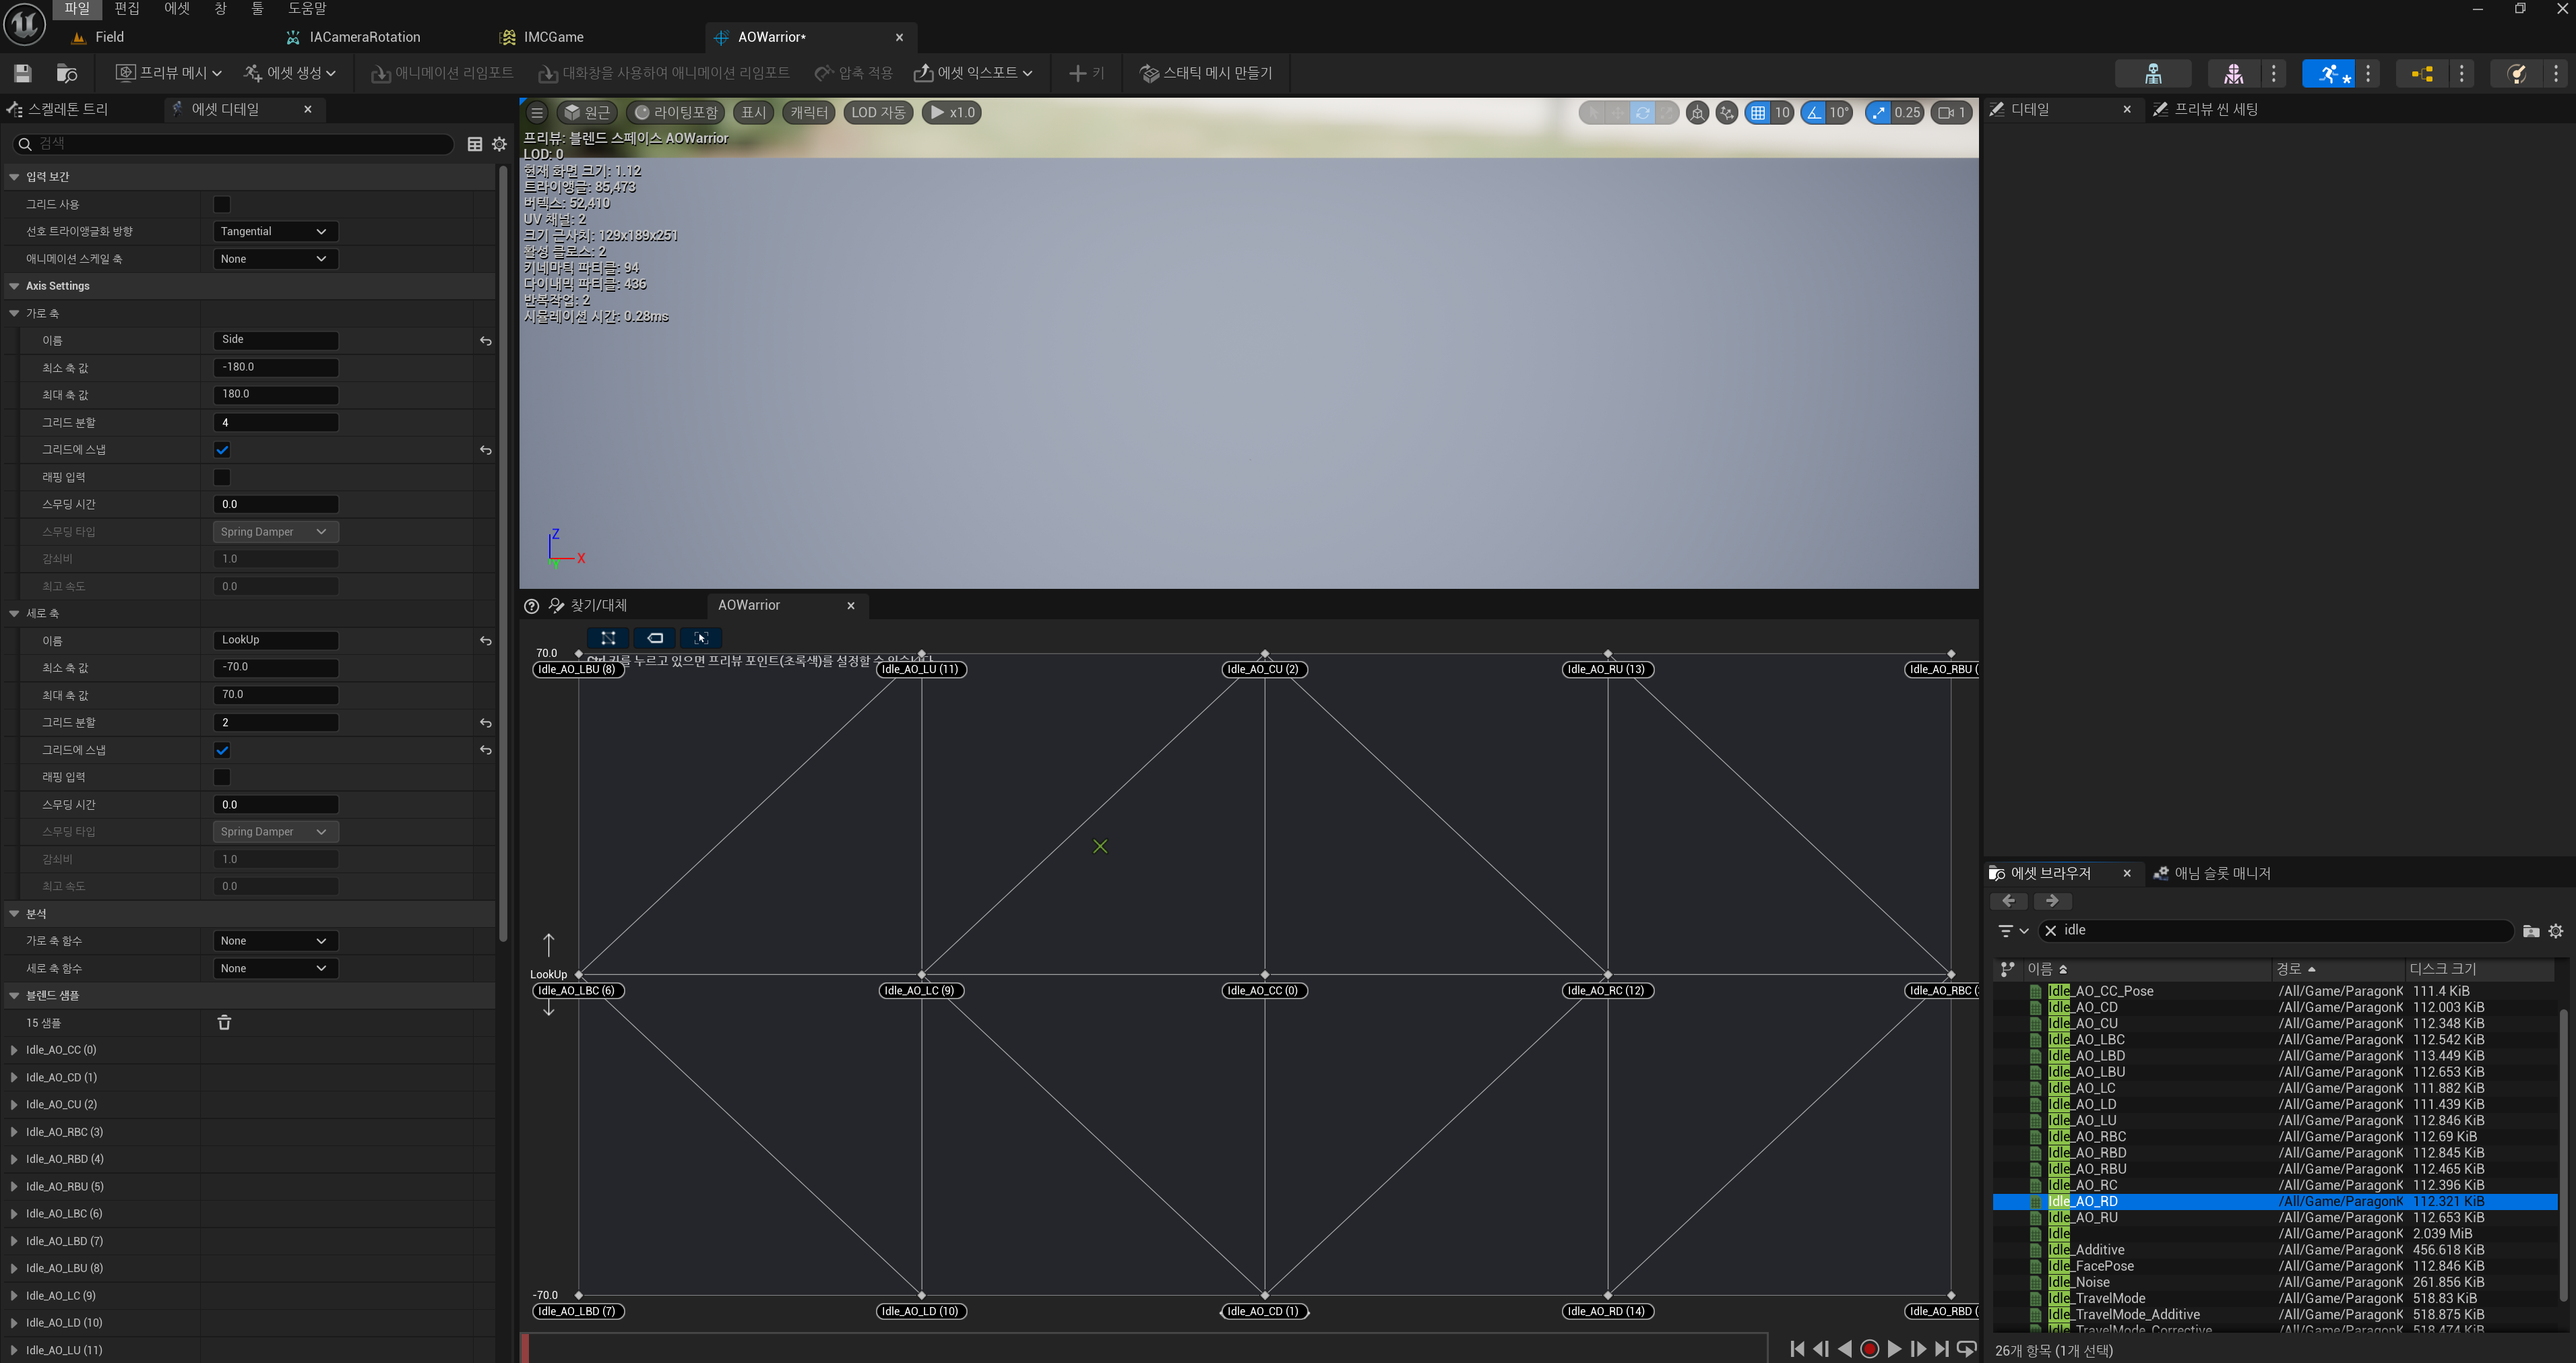Open the Tangential triangulation dropdown
The width and height of the screenshot is (2576, 1363).
coord(274,231)
